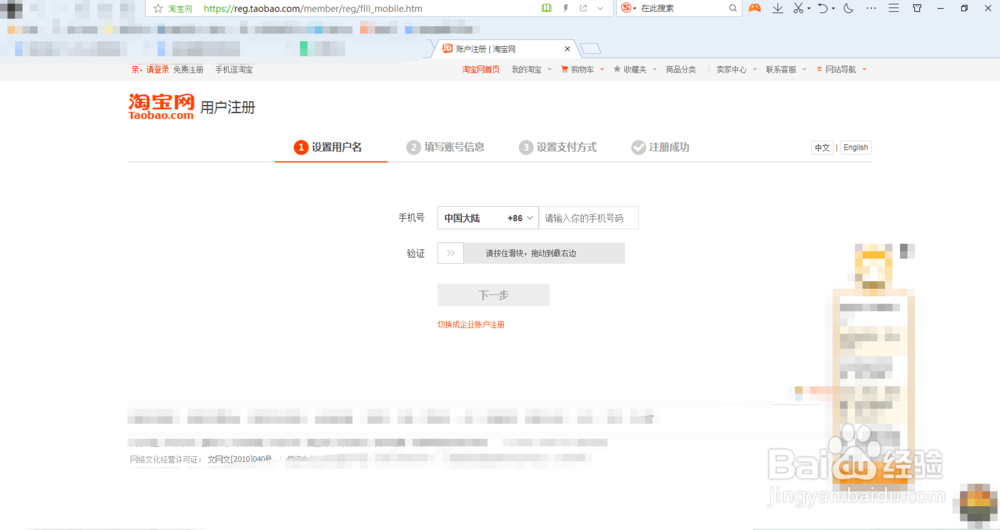This screenshot has height=530, width=1000.
Task: Expand 我的淘宝 dropdown menu
Action: 531,70
